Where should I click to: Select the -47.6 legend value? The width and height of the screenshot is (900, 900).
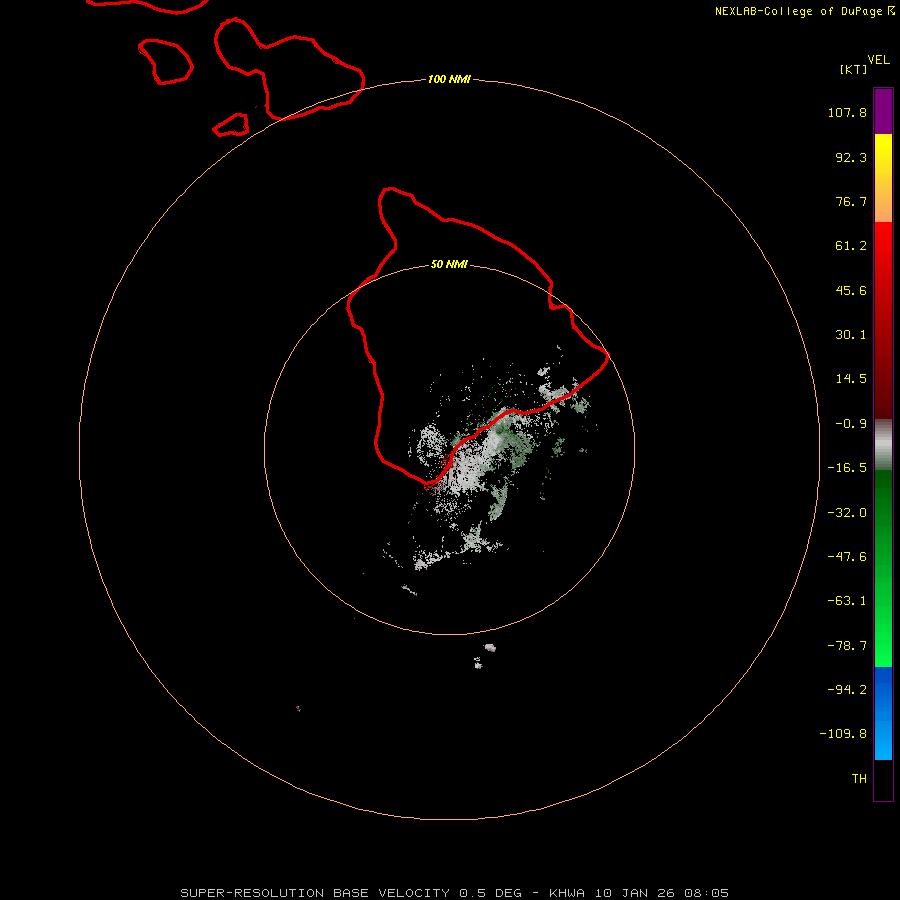click(x=847, y=557)
